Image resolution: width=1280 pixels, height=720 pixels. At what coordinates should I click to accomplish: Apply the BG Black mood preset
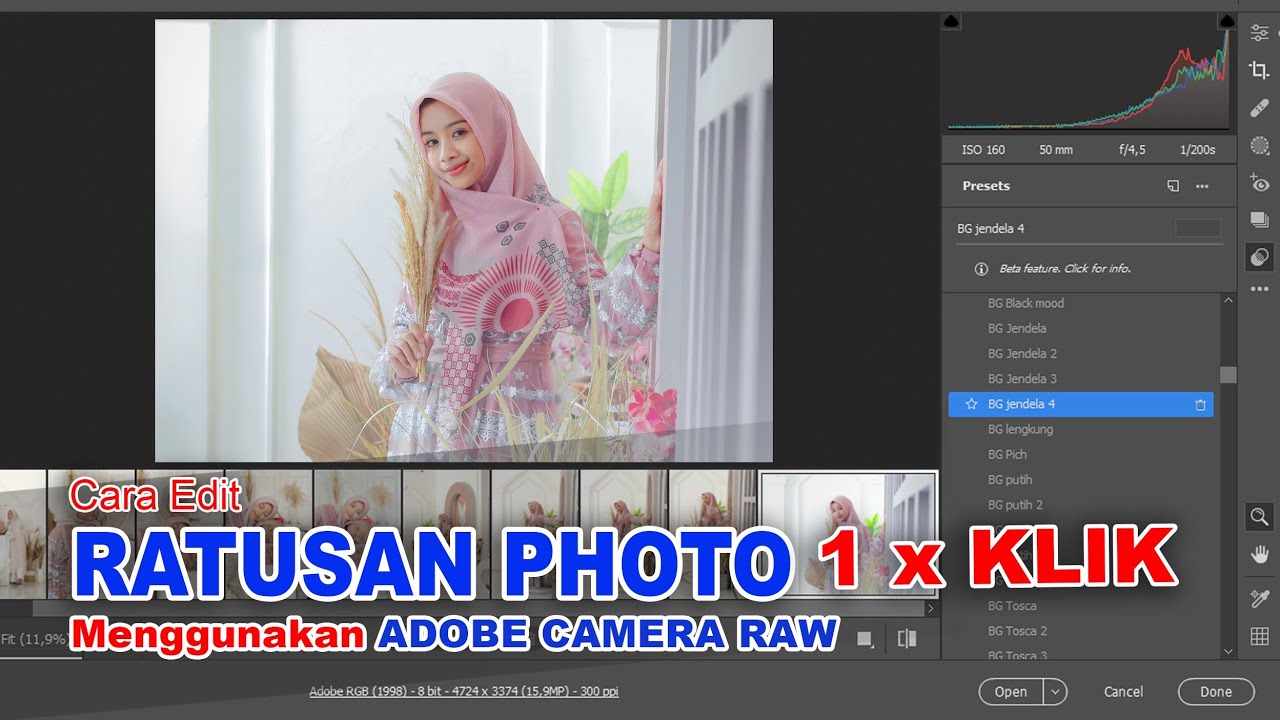(x=1026, y=303)
